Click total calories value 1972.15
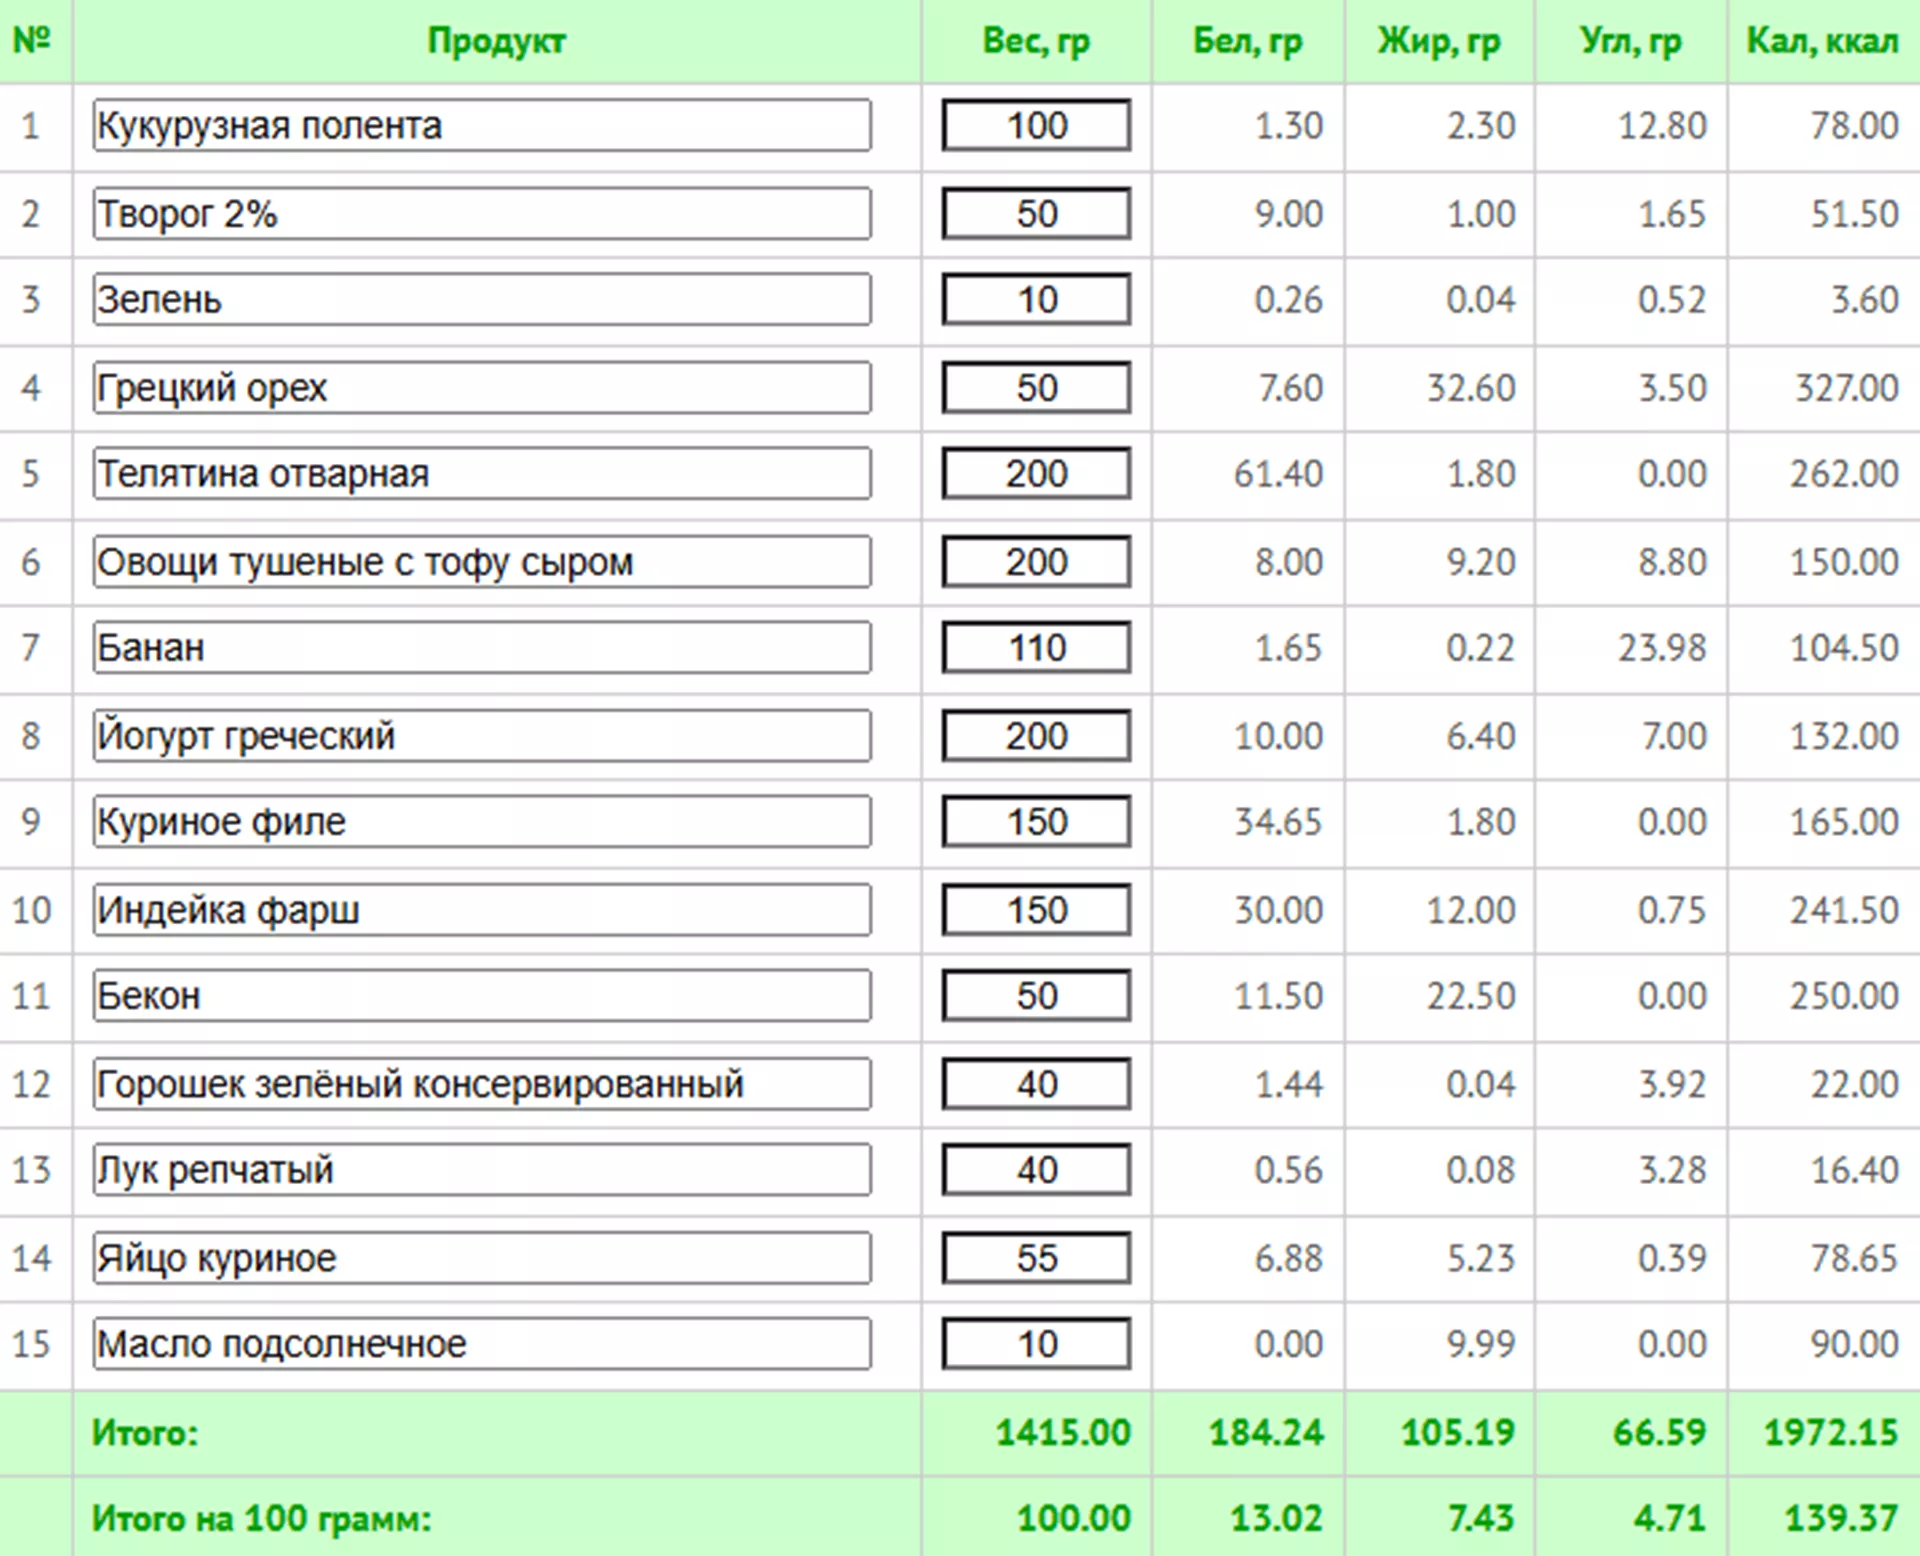This screenshot has height=1556, width=1920. (1830, 1432)
